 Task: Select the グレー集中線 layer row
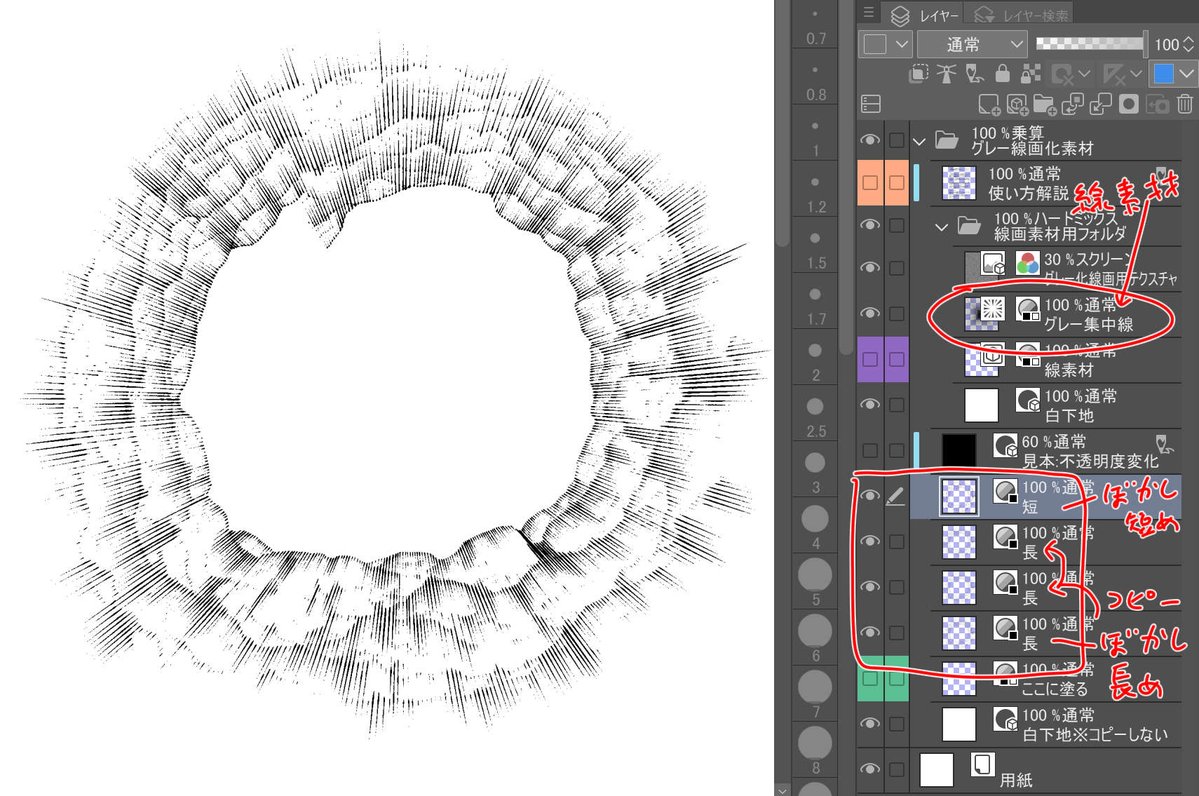pos(1045,314)
